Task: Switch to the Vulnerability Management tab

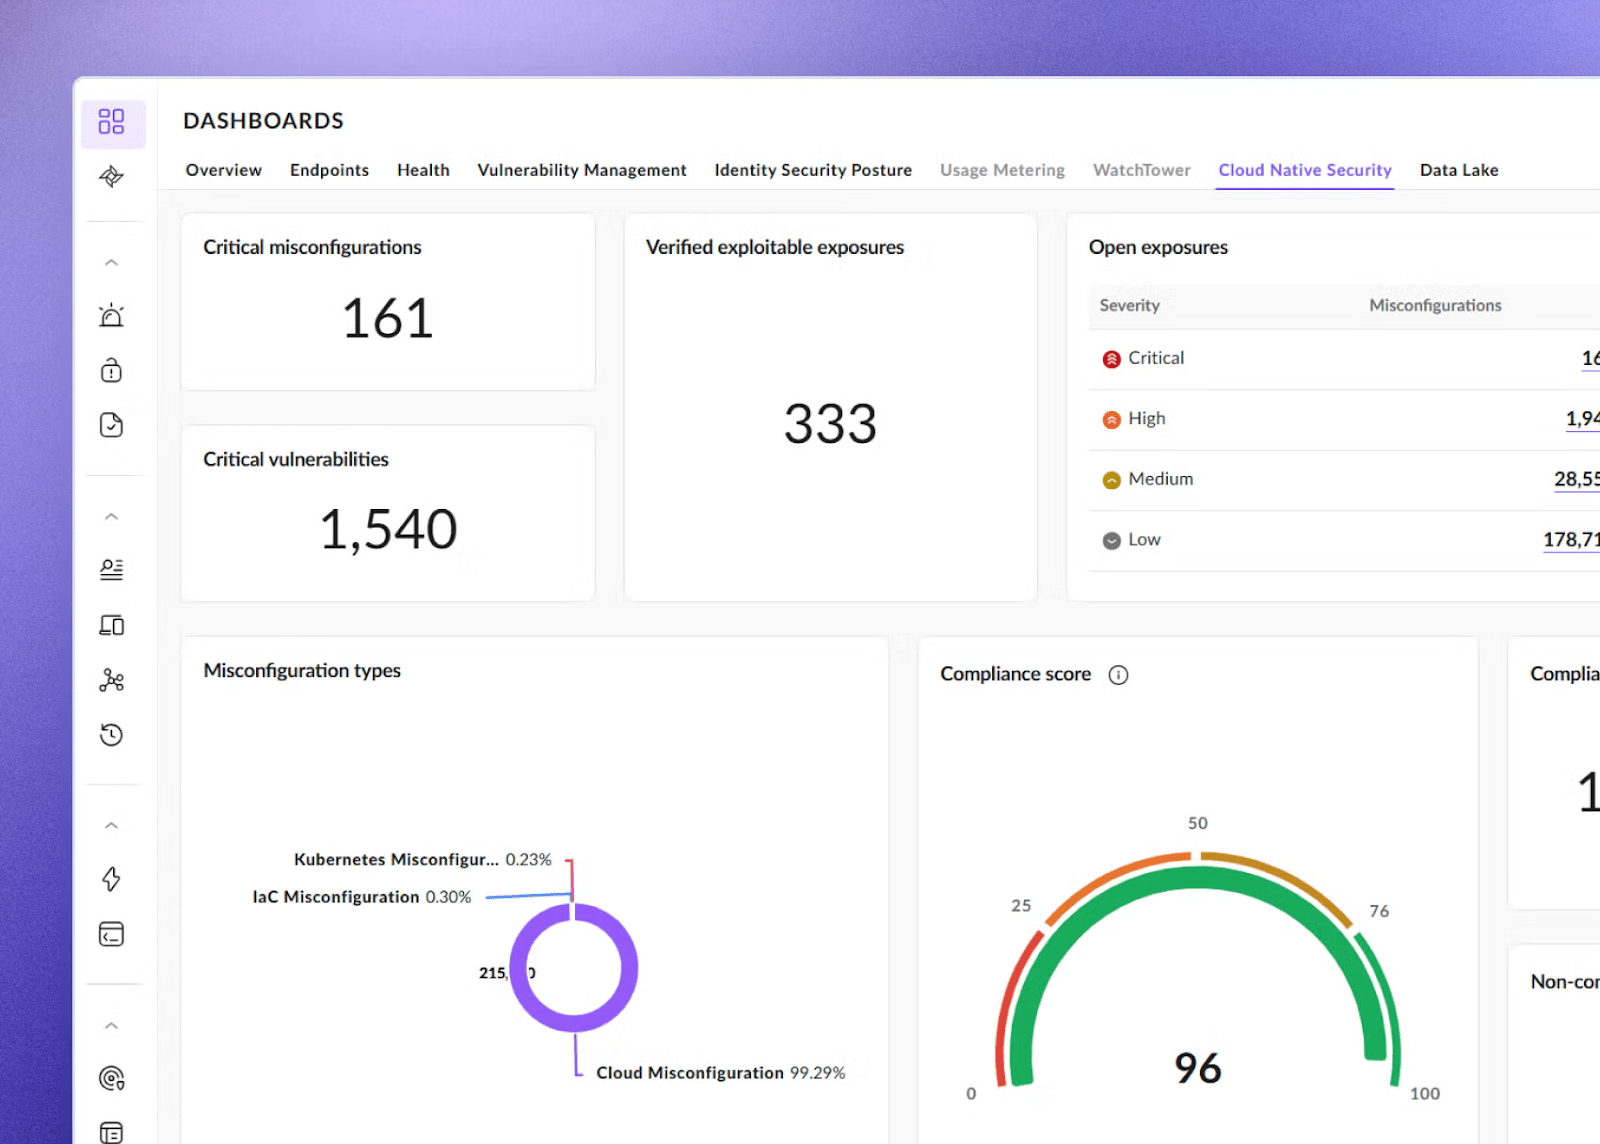Action: (x=582, y=170)
